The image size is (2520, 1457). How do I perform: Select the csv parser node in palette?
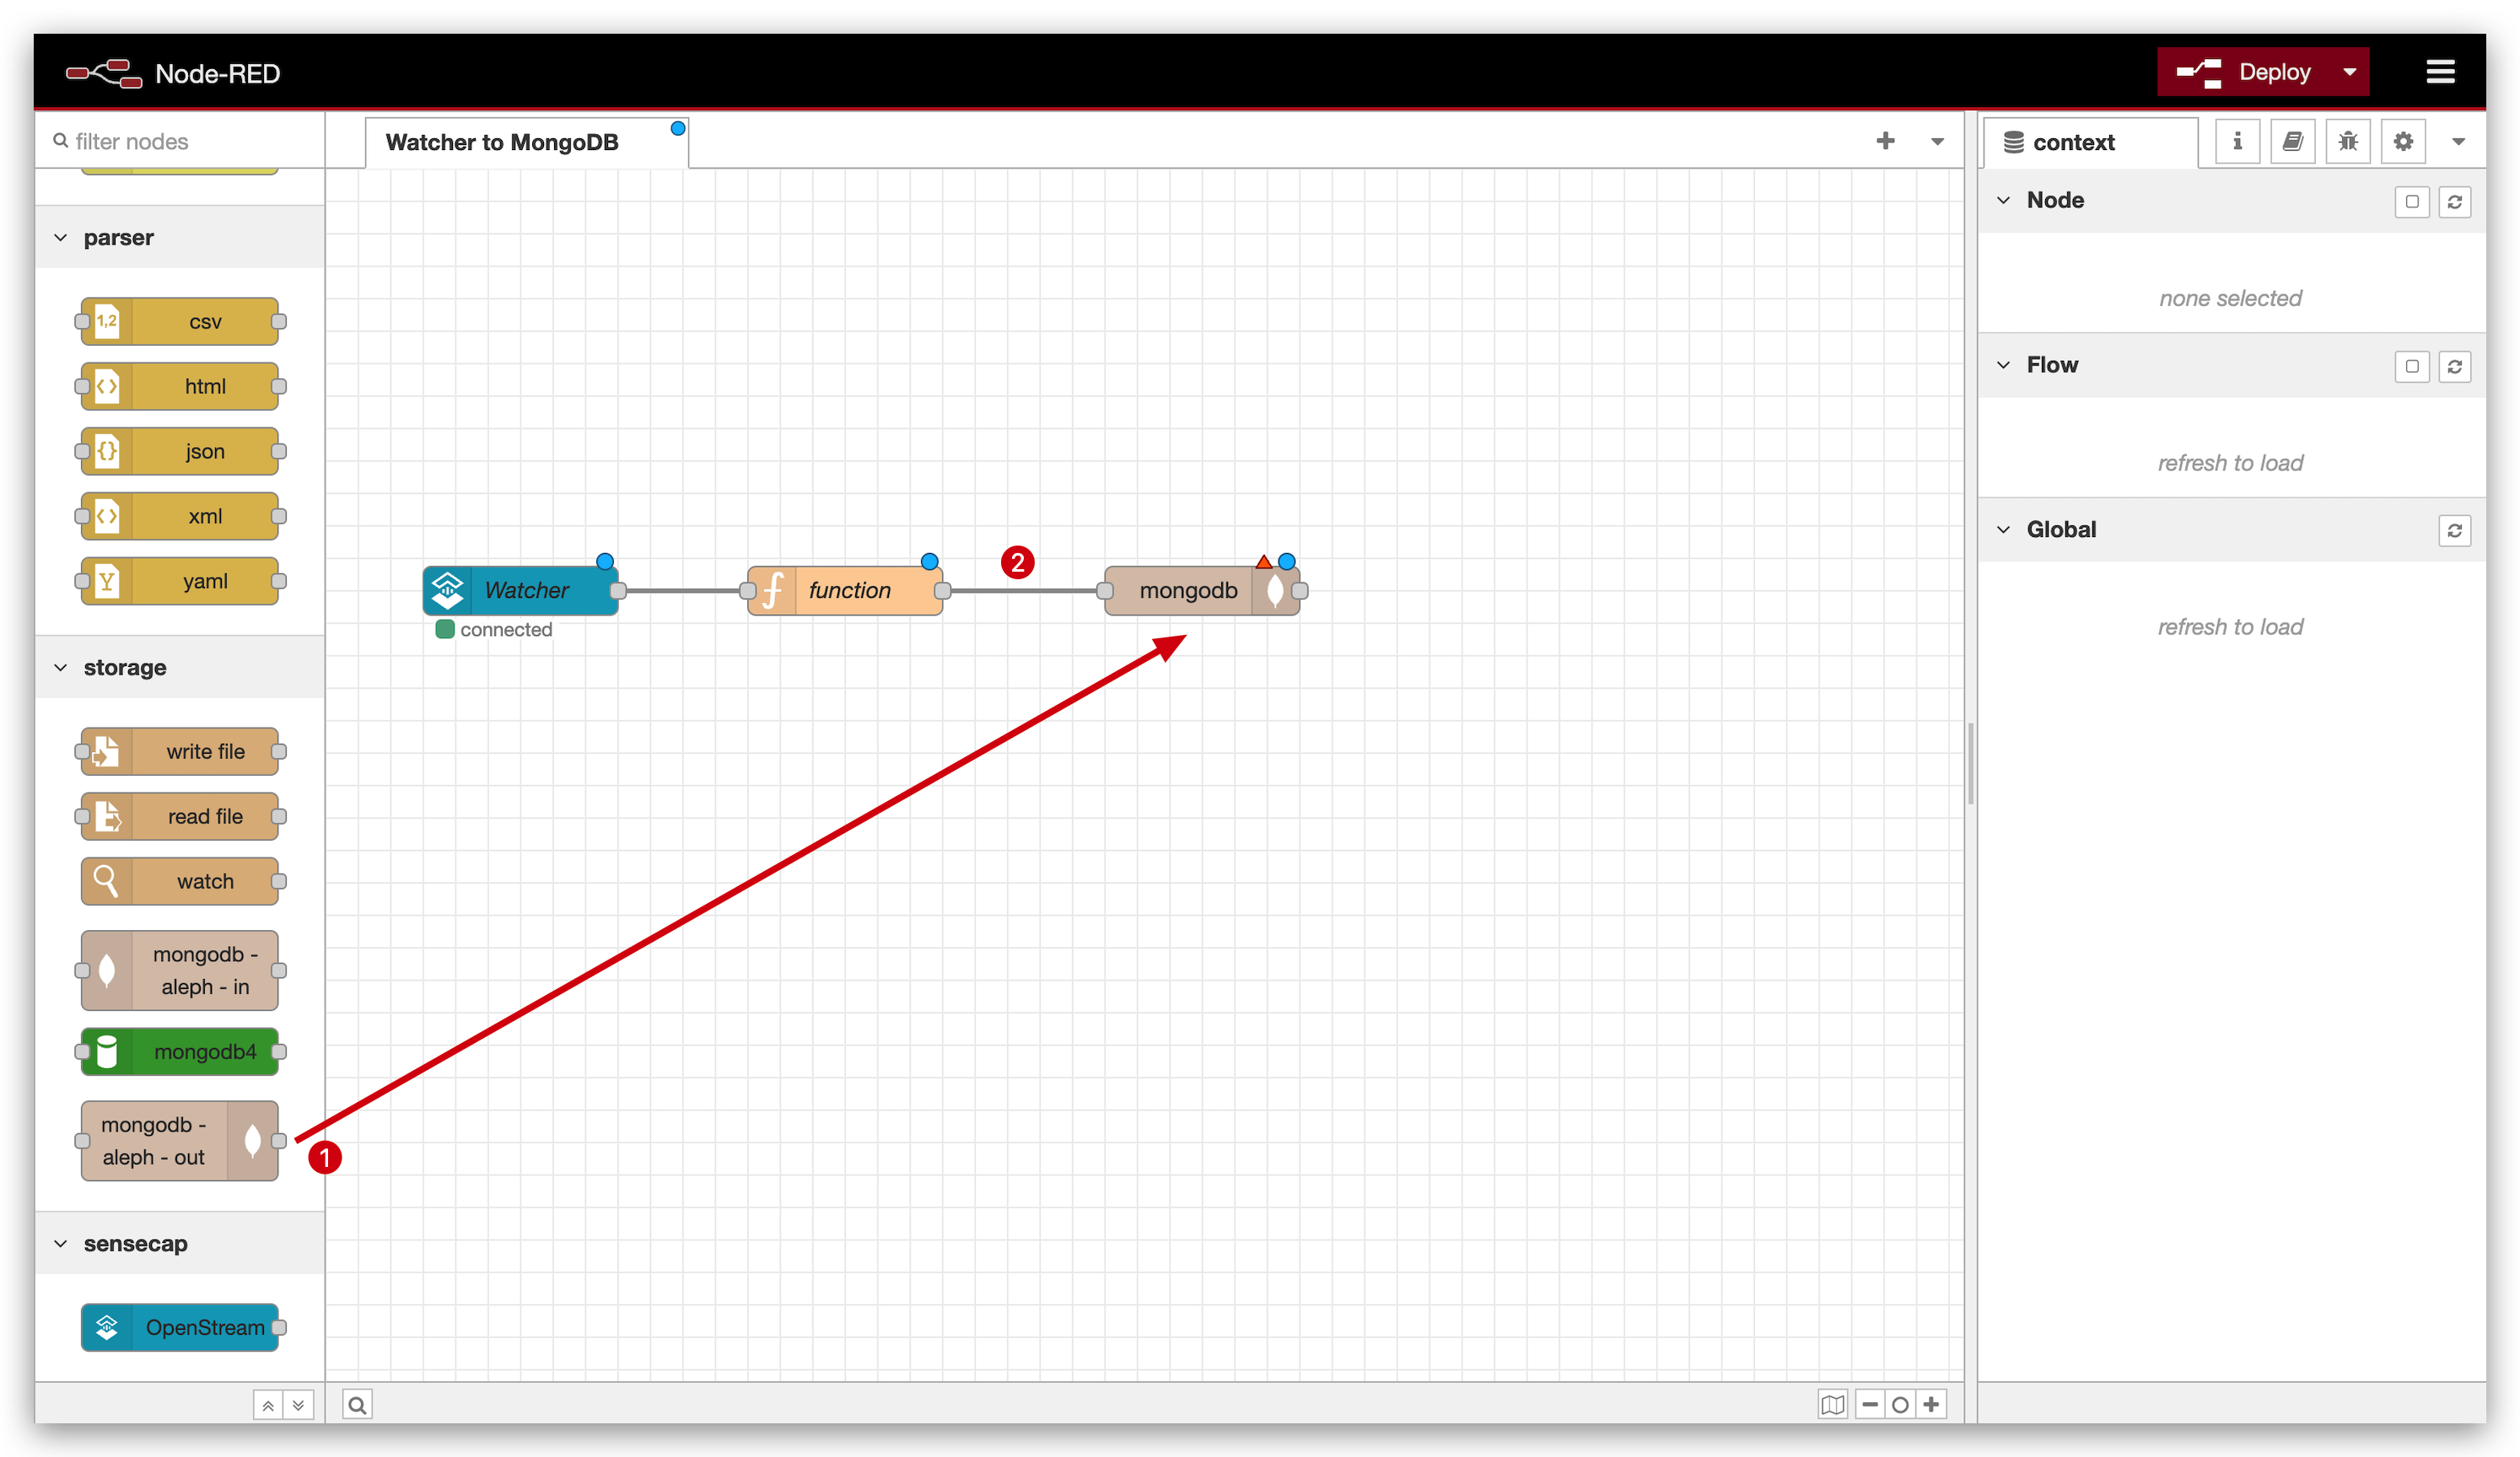[180, 321]
